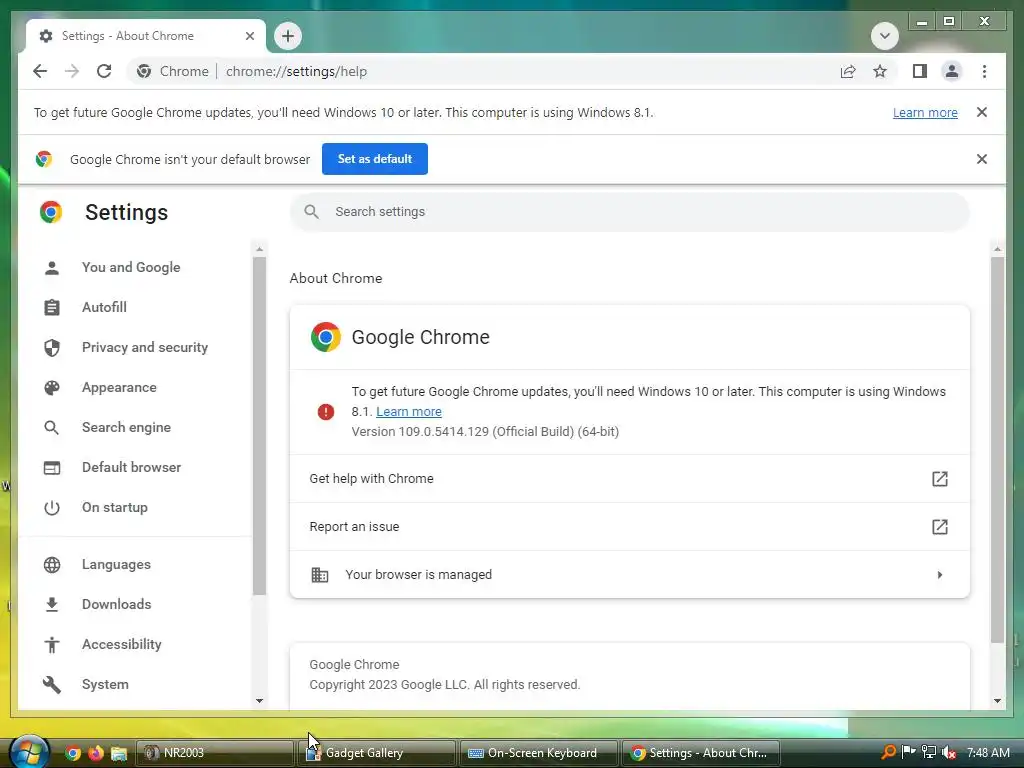Open the Windows Start orb
The height and width of the screenshot is (768, 1024).
[x=29, y=753]
